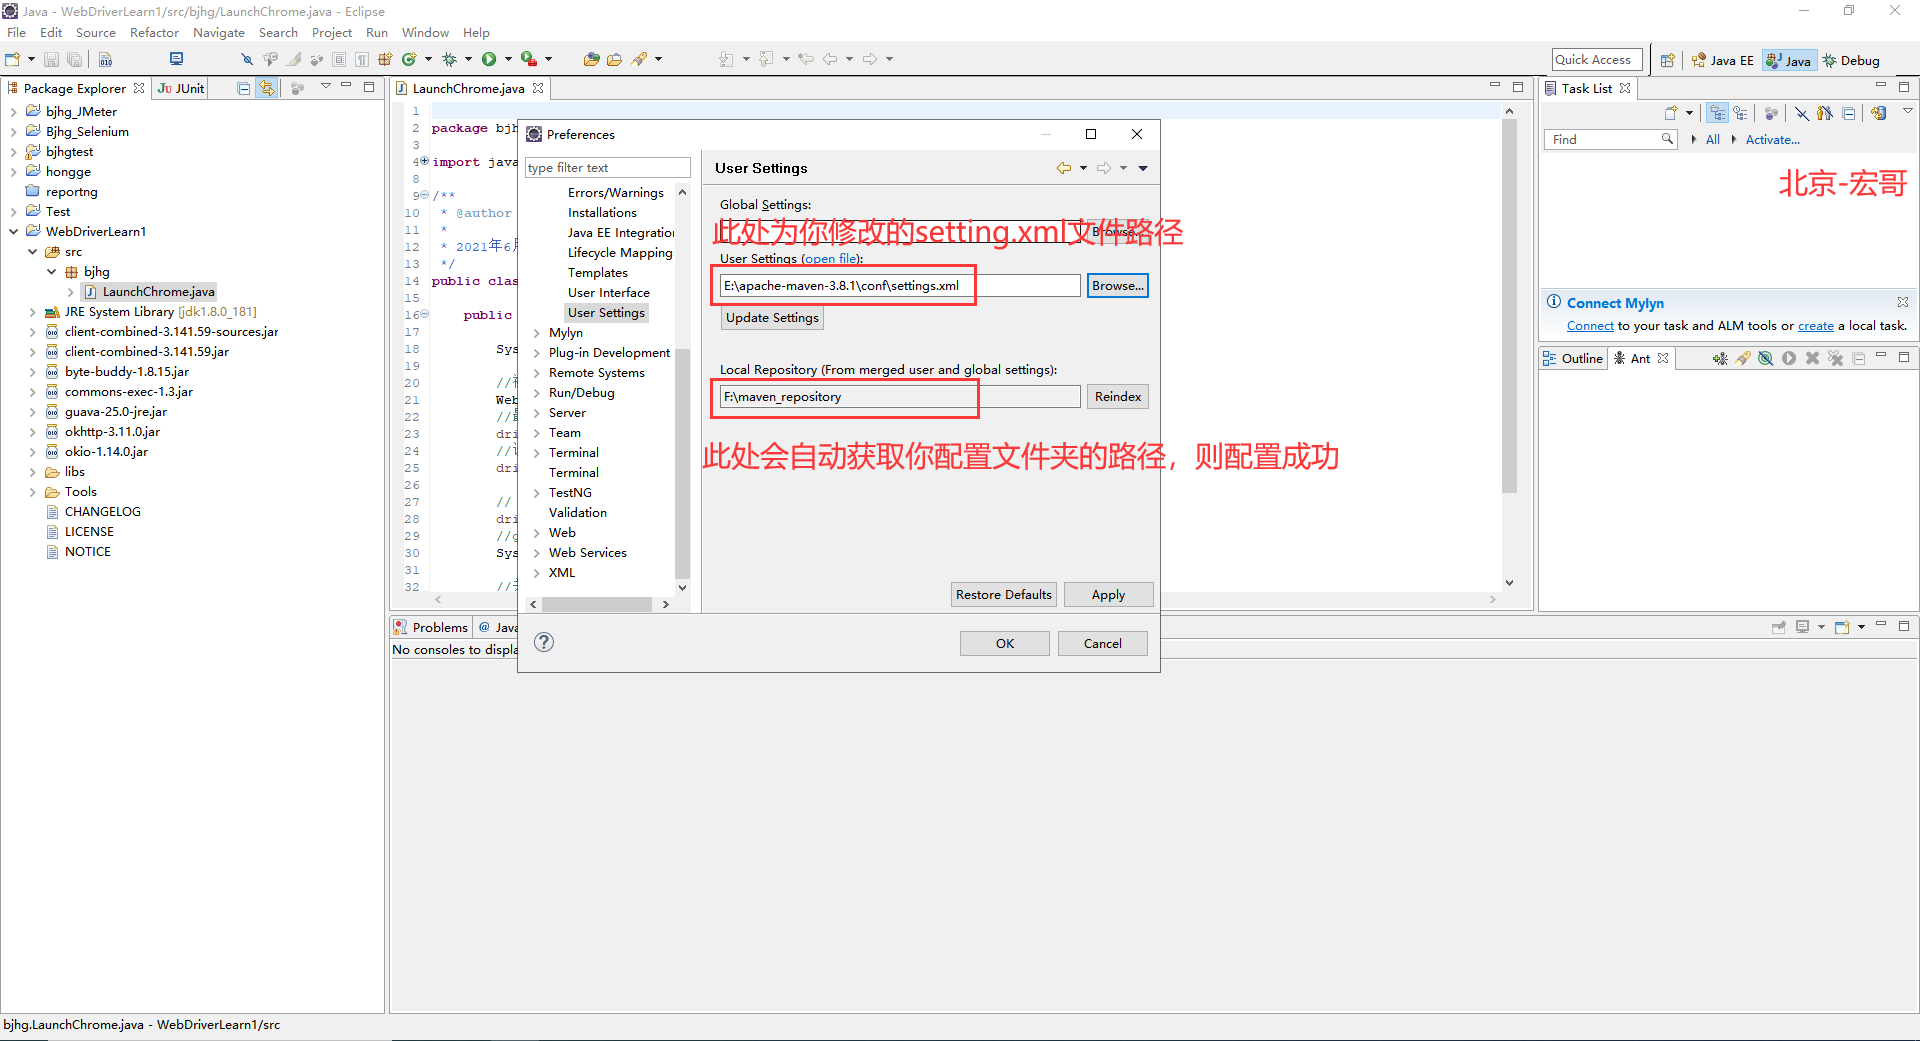Expand the Run/Debug preferences category
The width and height of the screenshot is (1920, 1041).
537,393
